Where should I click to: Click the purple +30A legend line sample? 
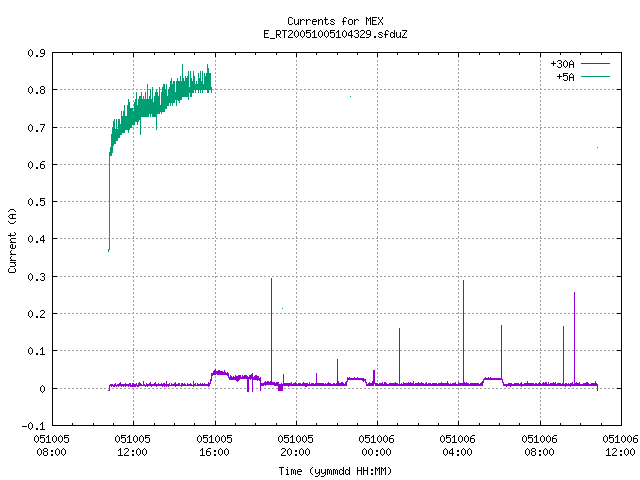595,64
